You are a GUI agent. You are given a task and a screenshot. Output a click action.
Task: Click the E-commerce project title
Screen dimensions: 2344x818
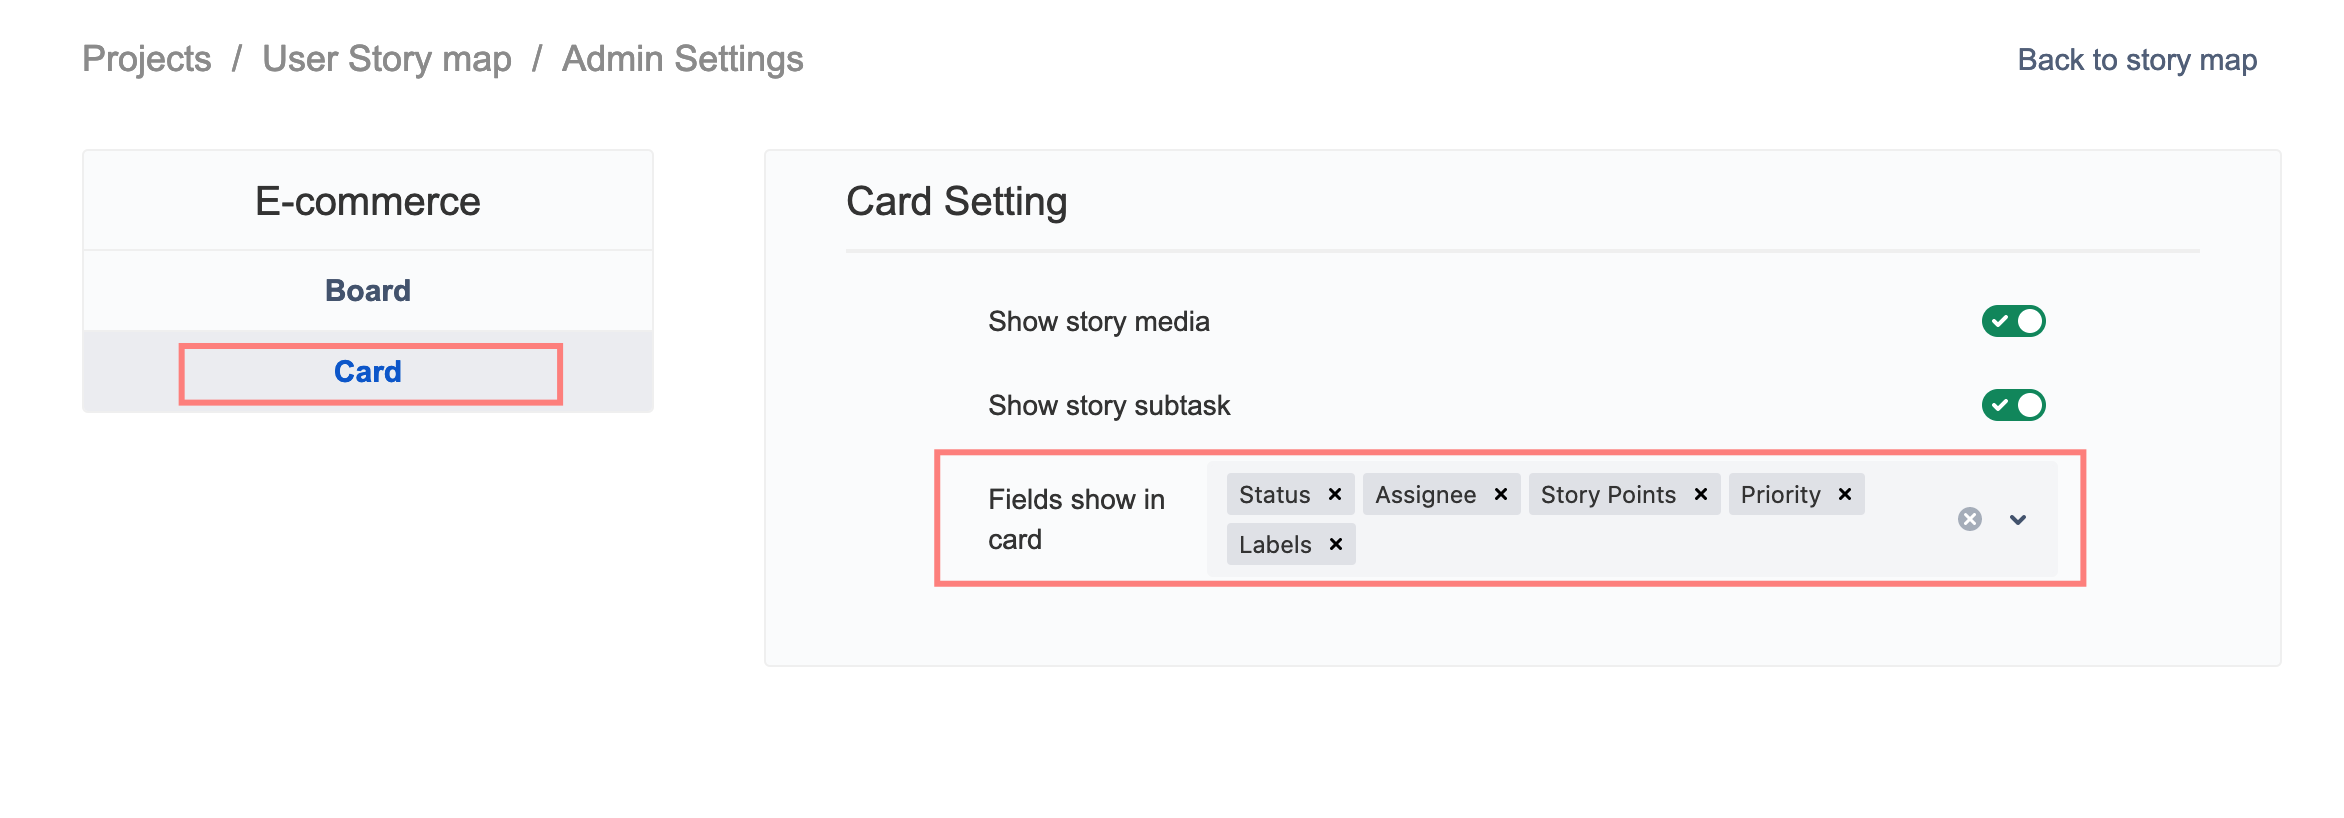pos(368,202)
